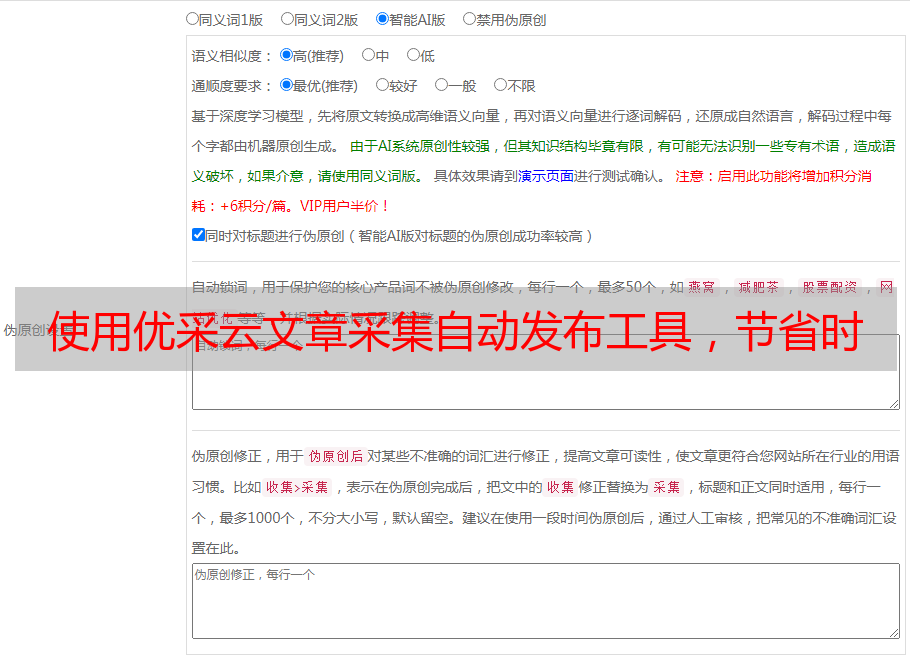Click the 通顺度要求 label
The width and height of the screenshot is (911, 658).
[x=232, y=87]
